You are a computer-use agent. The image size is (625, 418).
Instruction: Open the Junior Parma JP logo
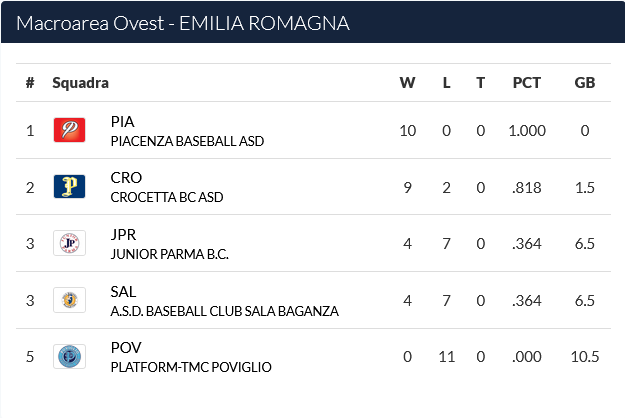tap(69, 243)
